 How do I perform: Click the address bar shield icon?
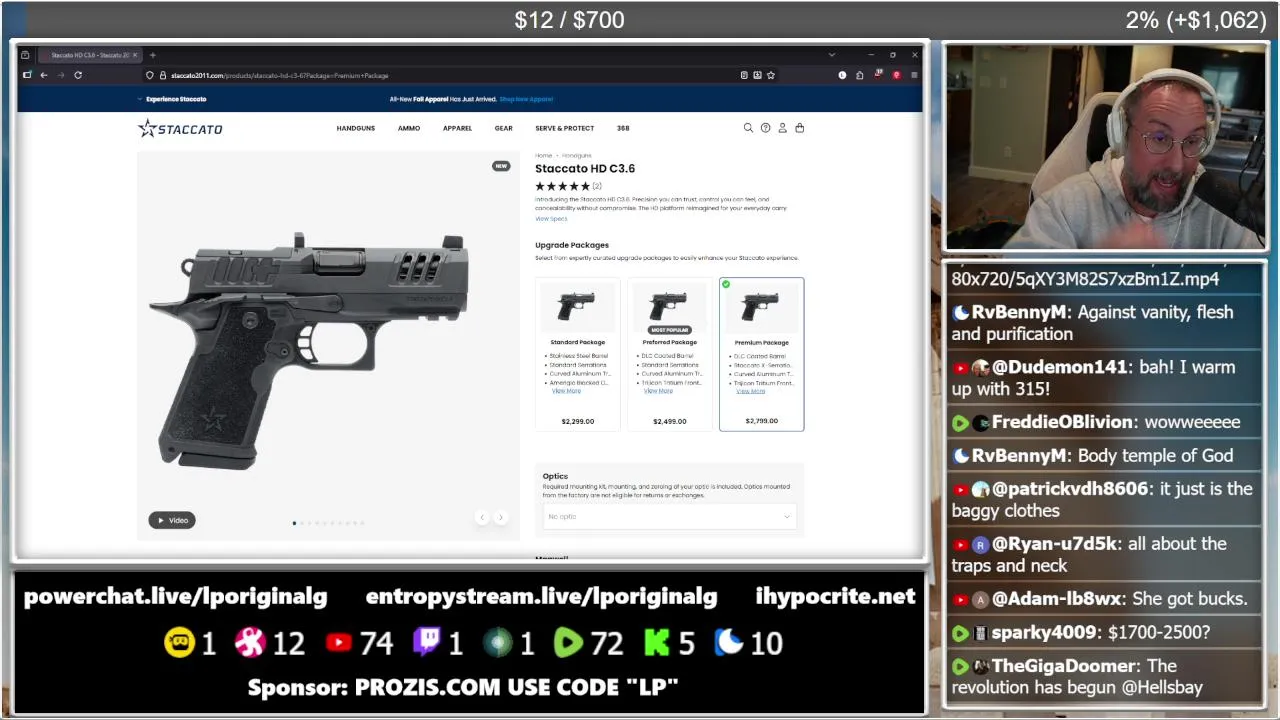point(149,75)
